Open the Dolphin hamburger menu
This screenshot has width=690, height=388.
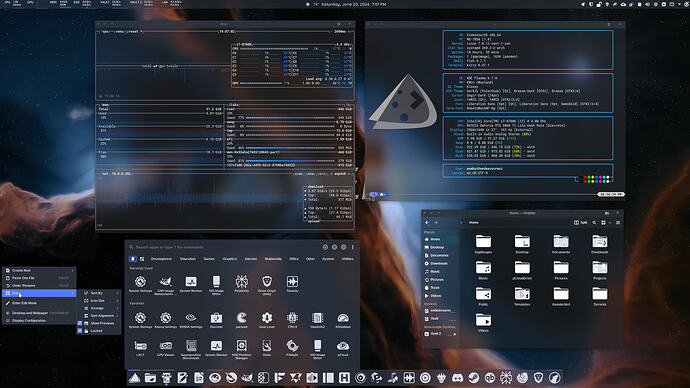[618, 223]
